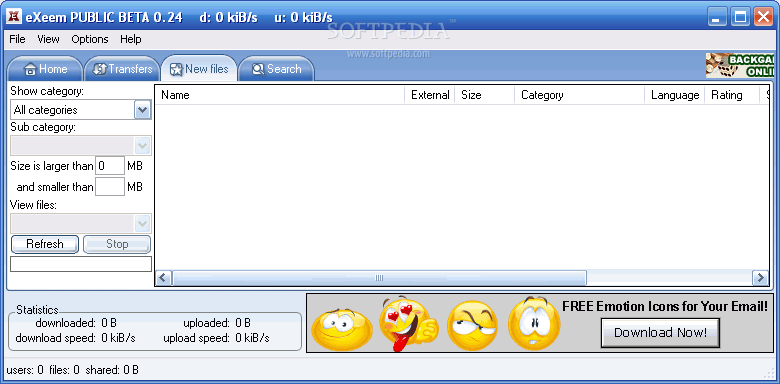Sort by the Name column header
The width and height of the screenshot is (780, 384).
281,95
